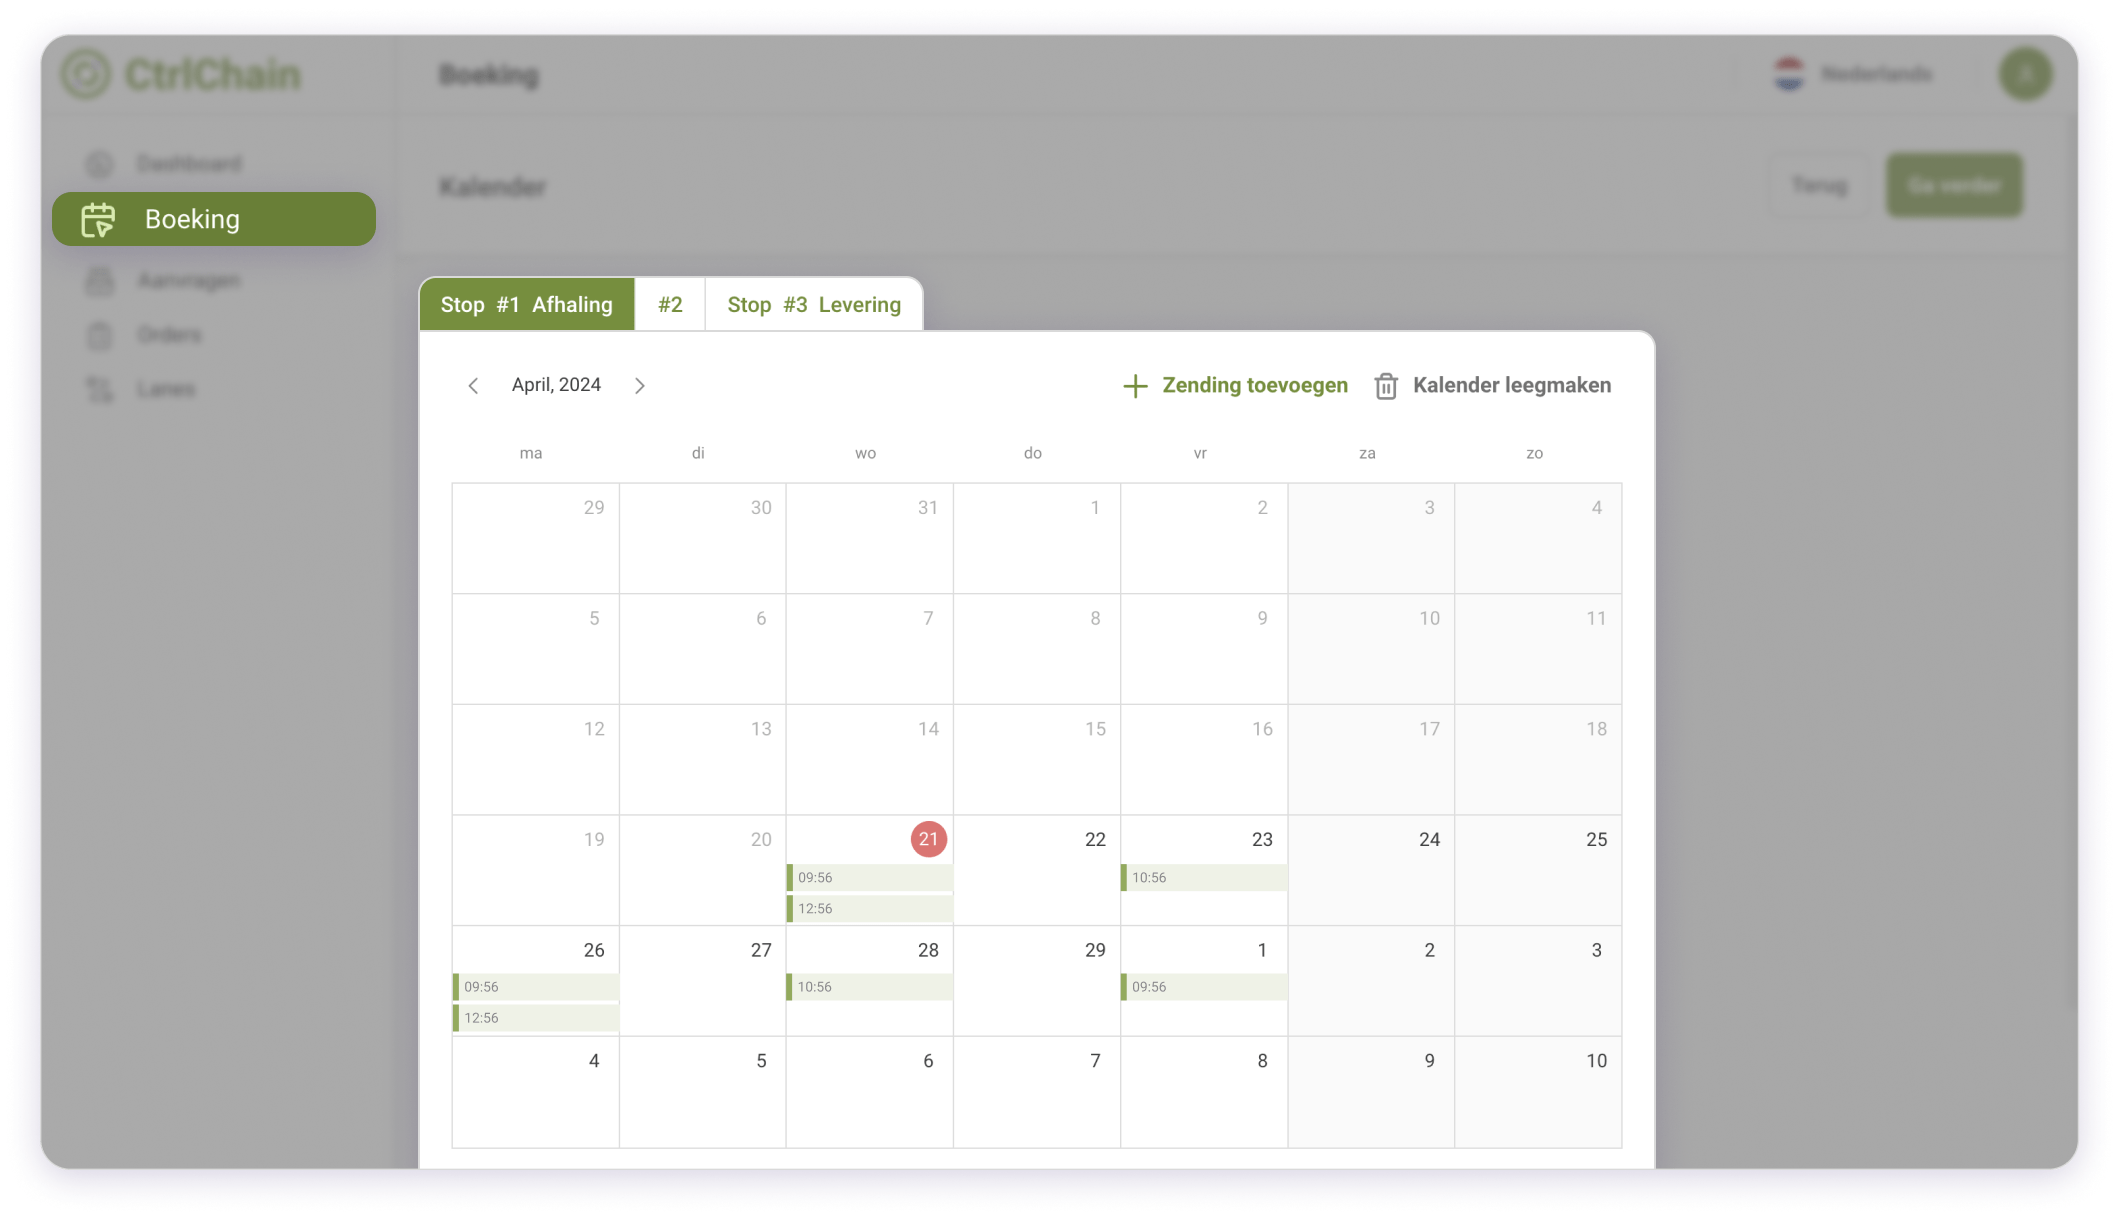Open the 09:56 slot on Friday May 1
This screenshot has height=1217, width=2119.
point(1203,987)
